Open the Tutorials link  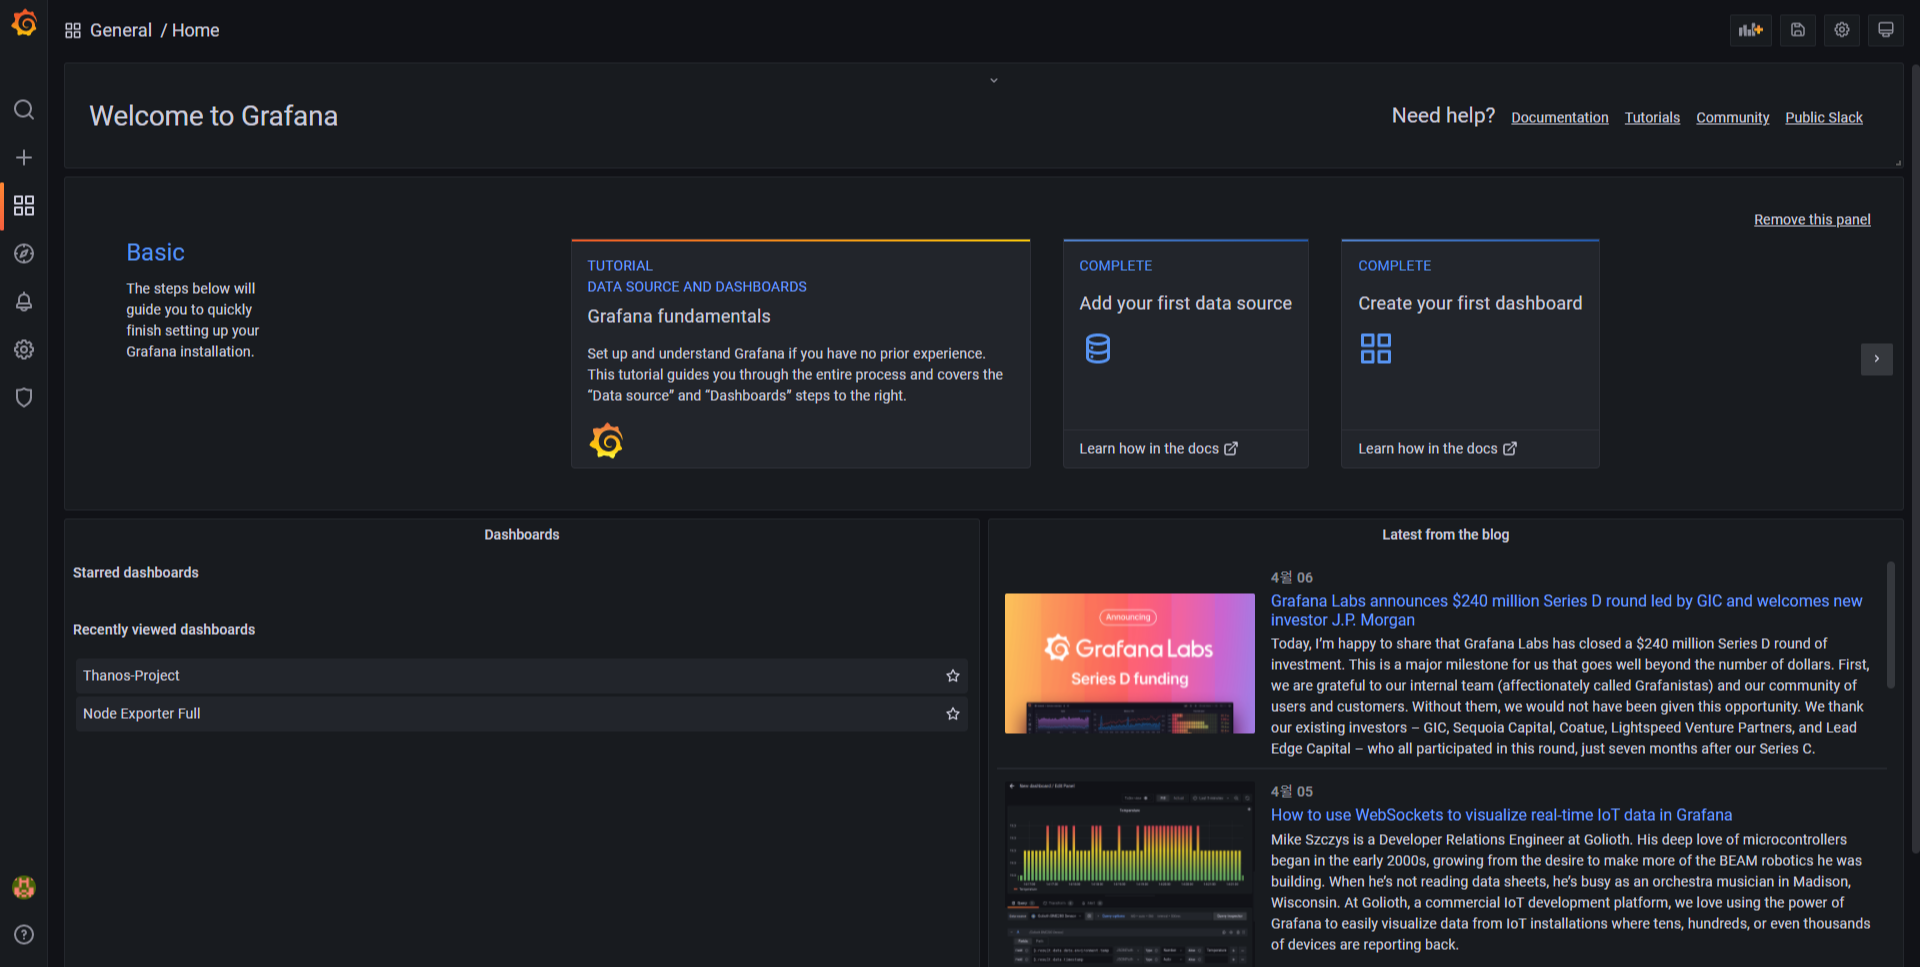[x=1652, y=118]
